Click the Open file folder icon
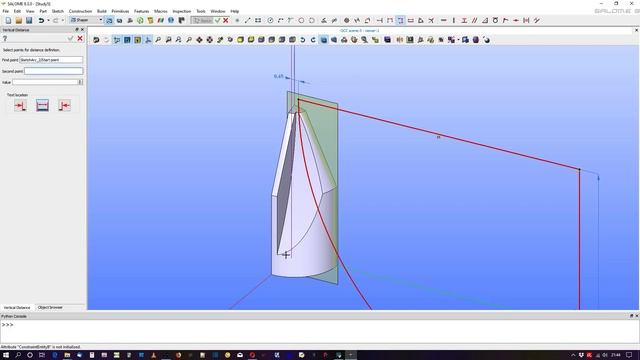Screen dimensions: 640x360 click(18, 20)
